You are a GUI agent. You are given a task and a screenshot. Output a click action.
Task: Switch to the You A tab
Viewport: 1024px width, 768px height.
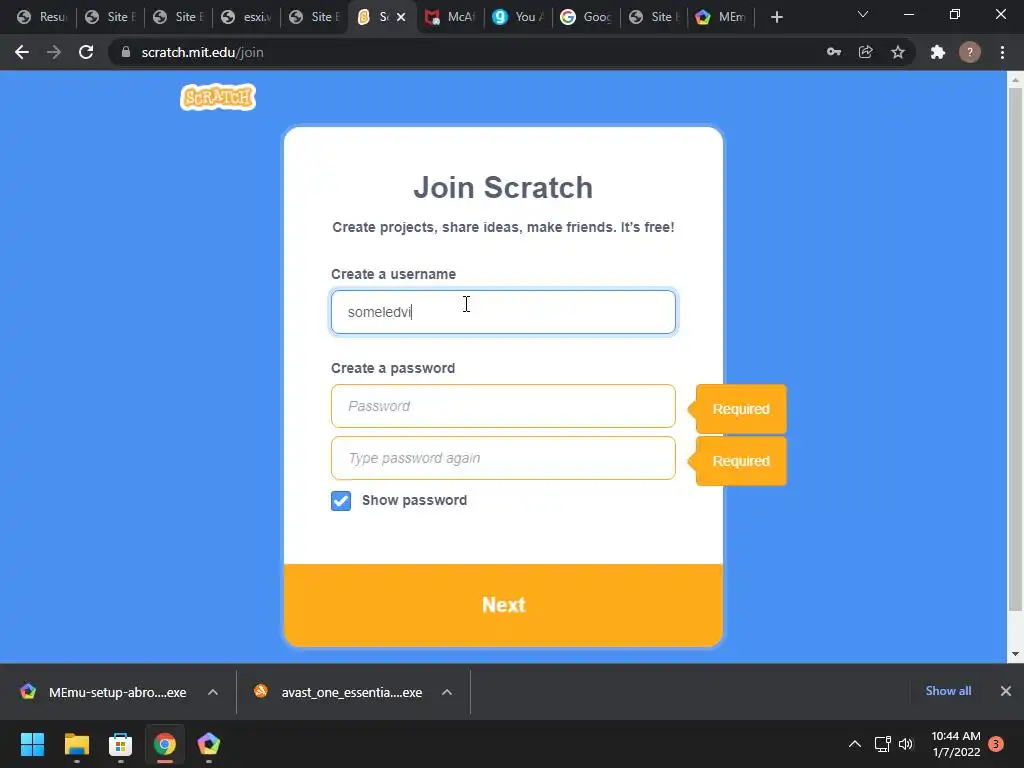point(518,17)
